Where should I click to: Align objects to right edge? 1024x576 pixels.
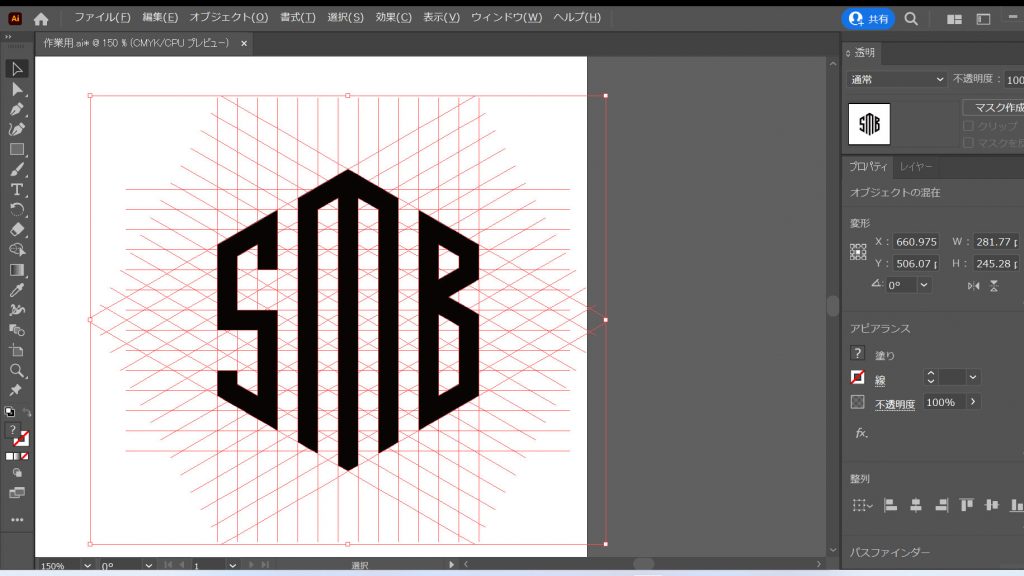tap(941, 505)
